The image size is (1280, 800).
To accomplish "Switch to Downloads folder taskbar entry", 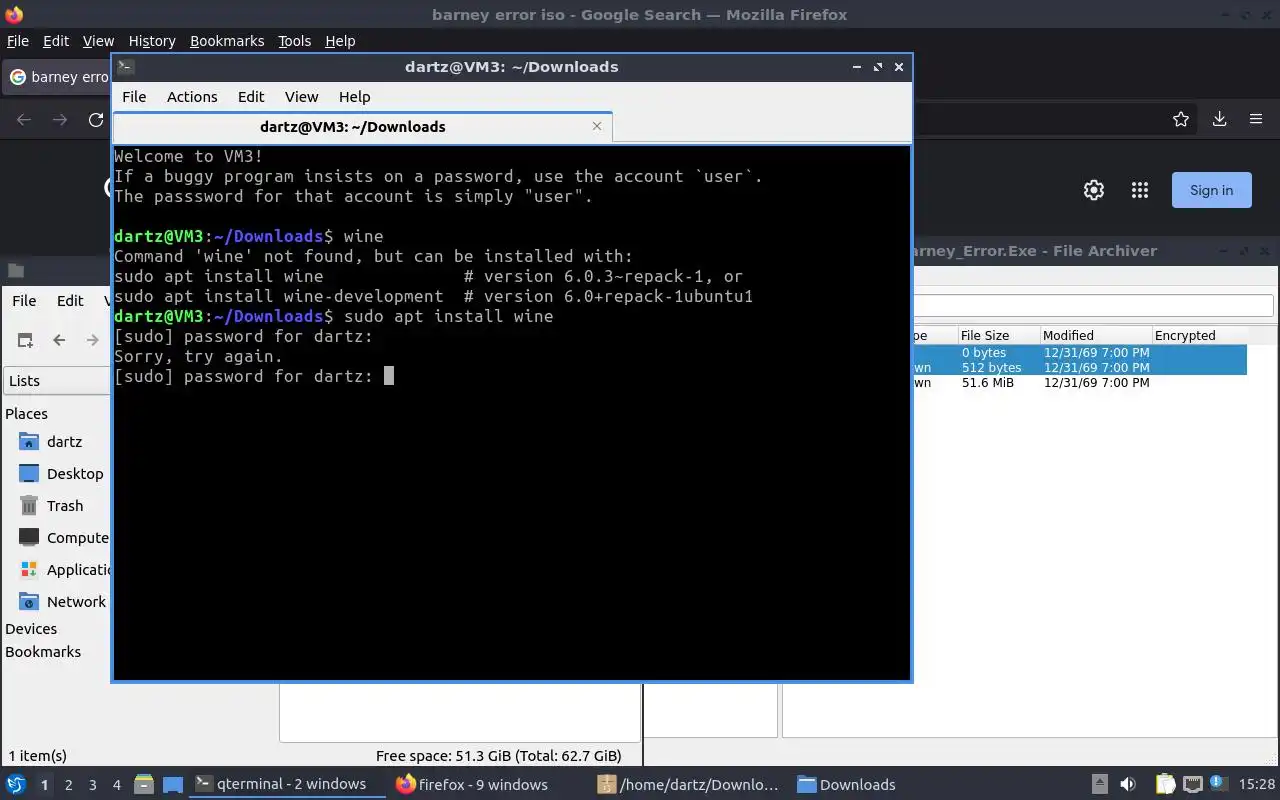I will (x=847, y=784).
